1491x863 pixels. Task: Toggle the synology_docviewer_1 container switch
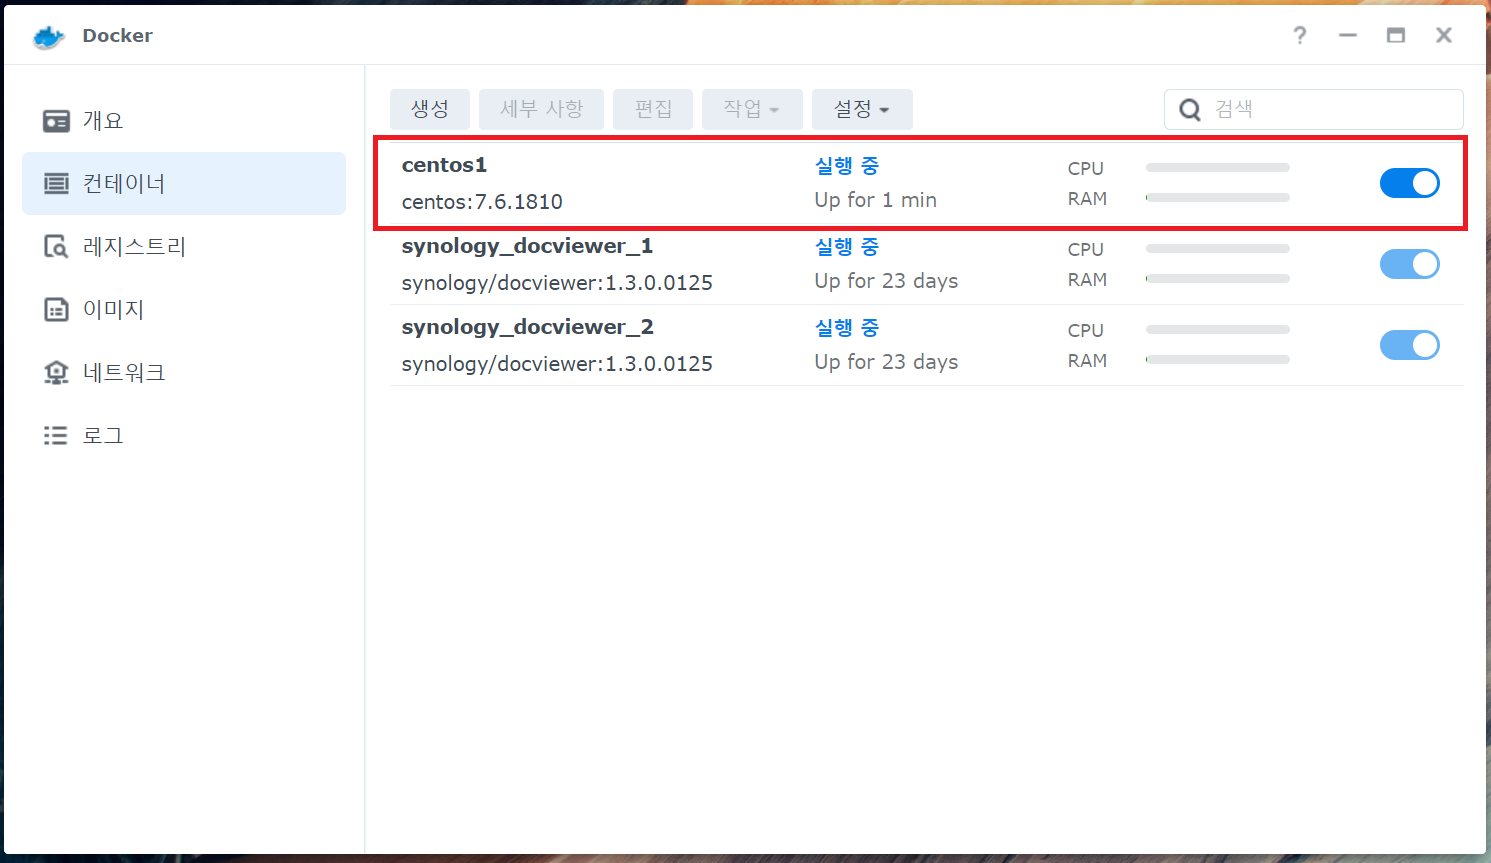1409,264
